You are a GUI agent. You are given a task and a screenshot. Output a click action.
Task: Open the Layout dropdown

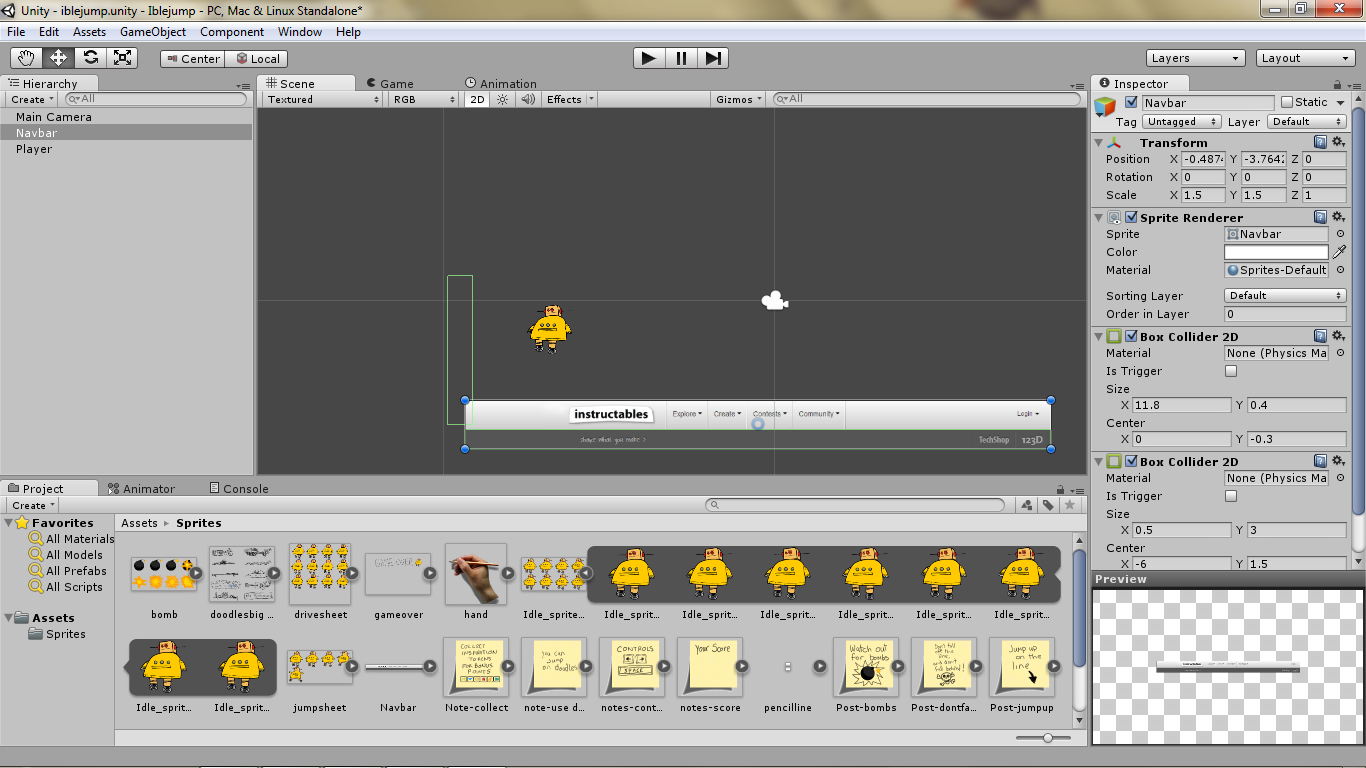click(x=1307, y=58)
